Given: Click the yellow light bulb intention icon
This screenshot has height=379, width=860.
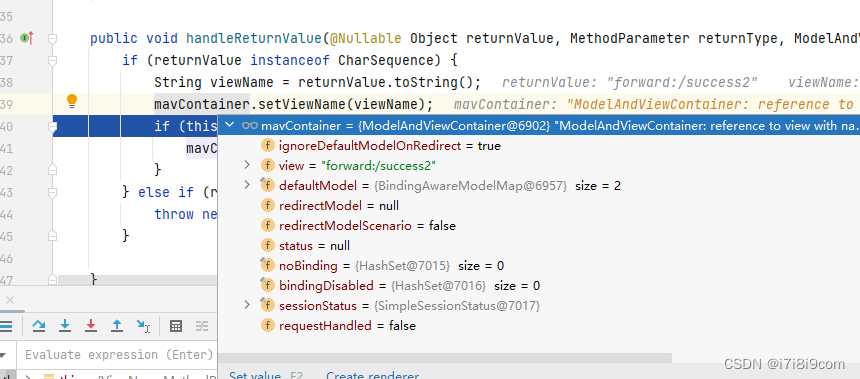Looking at the screenshot, I should [72, 100].
